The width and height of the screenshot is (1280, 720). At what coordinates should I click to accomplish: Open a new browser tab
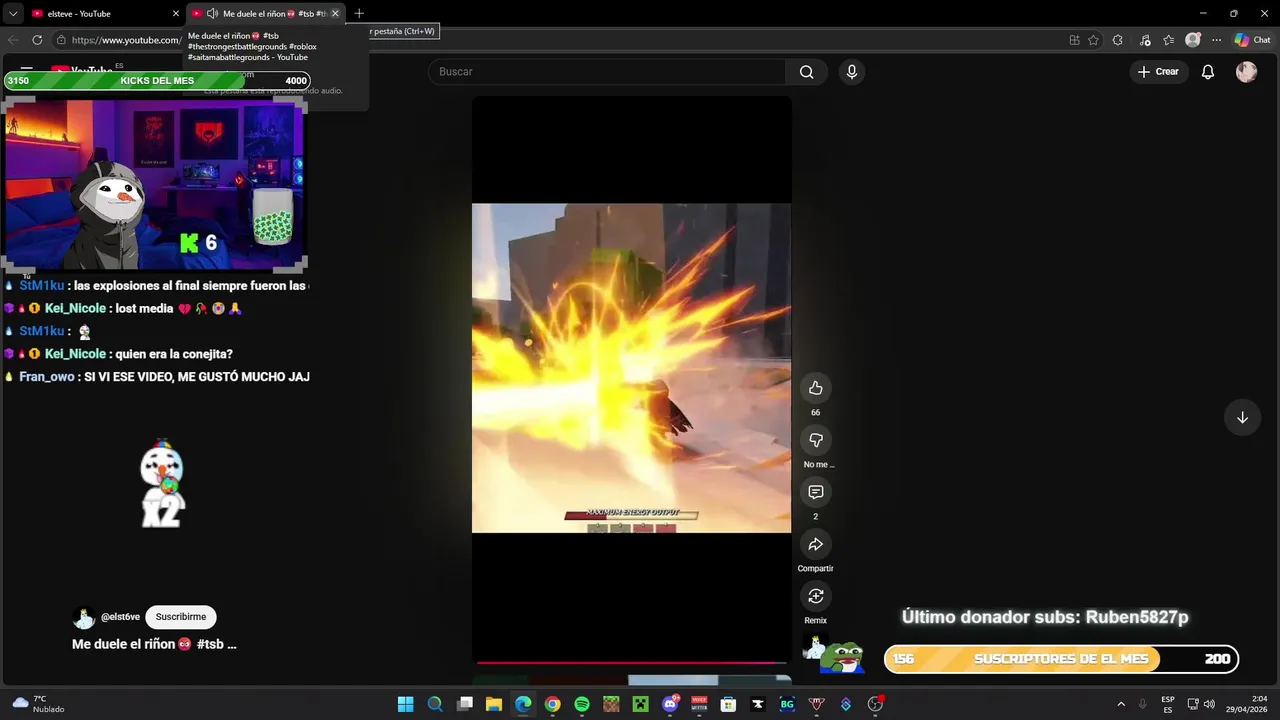point(359,14)
